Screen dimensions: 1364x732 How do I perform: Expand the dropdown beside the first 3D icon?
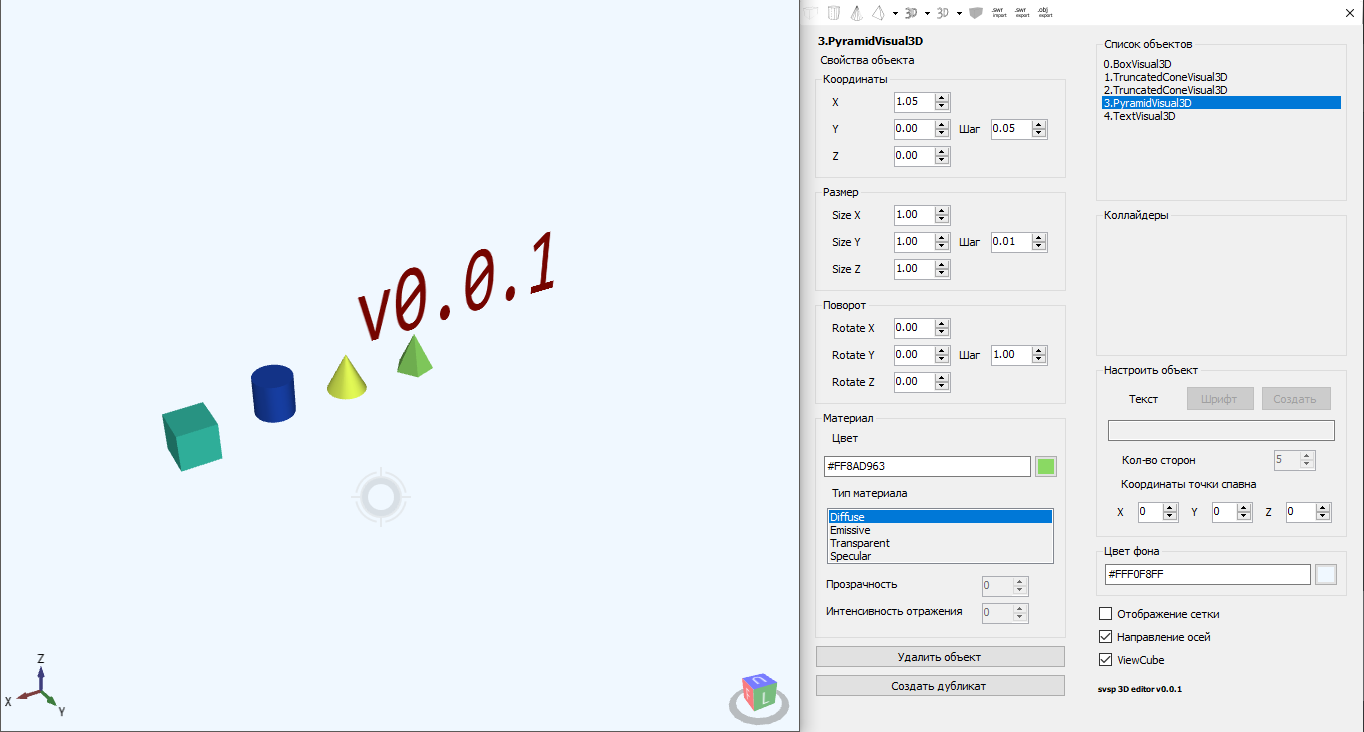click(926, 12)
